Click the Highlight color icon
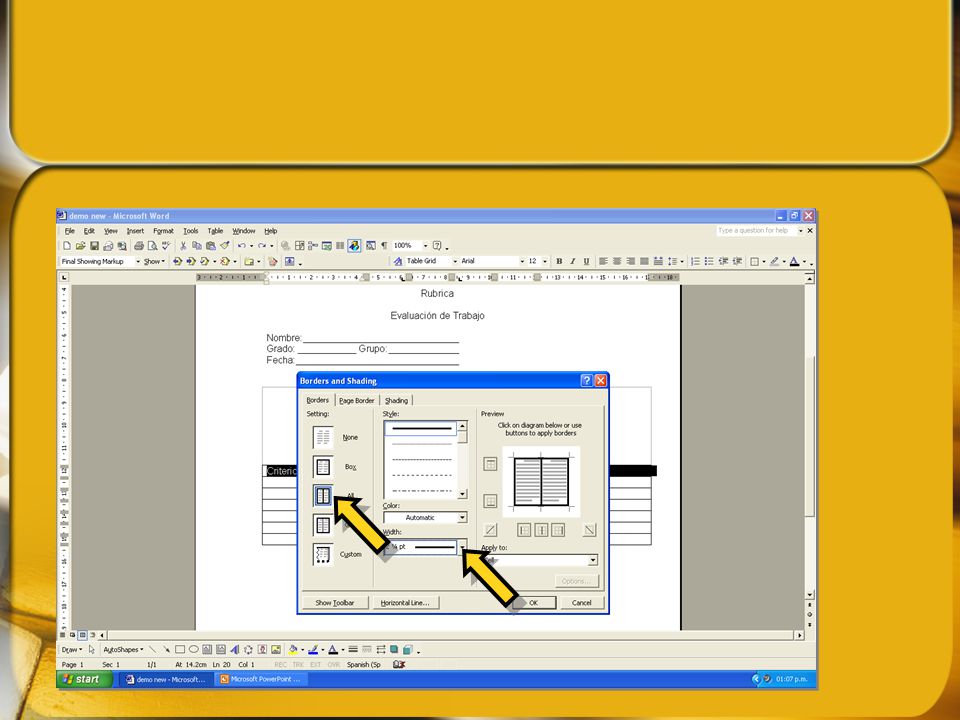 (x=774, y=261)
